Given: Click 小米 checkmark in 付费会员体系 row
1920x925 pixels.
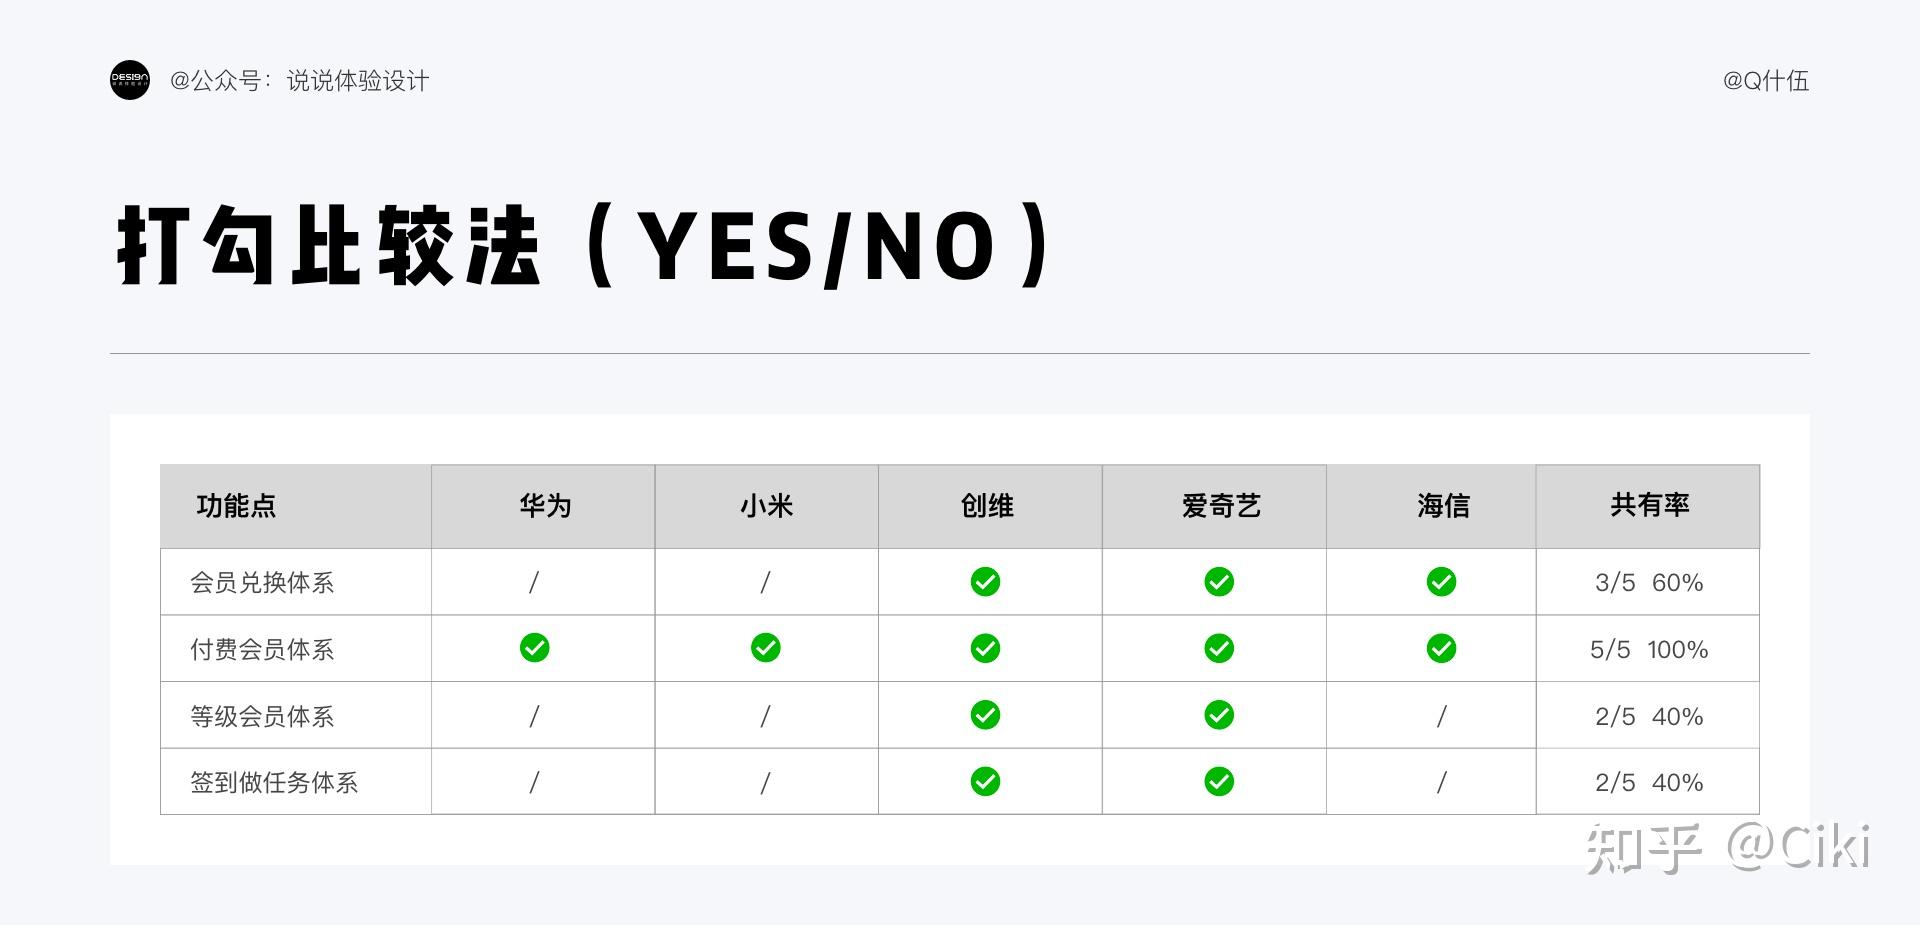Looking at the screenshot, I should tap(766, 648).
